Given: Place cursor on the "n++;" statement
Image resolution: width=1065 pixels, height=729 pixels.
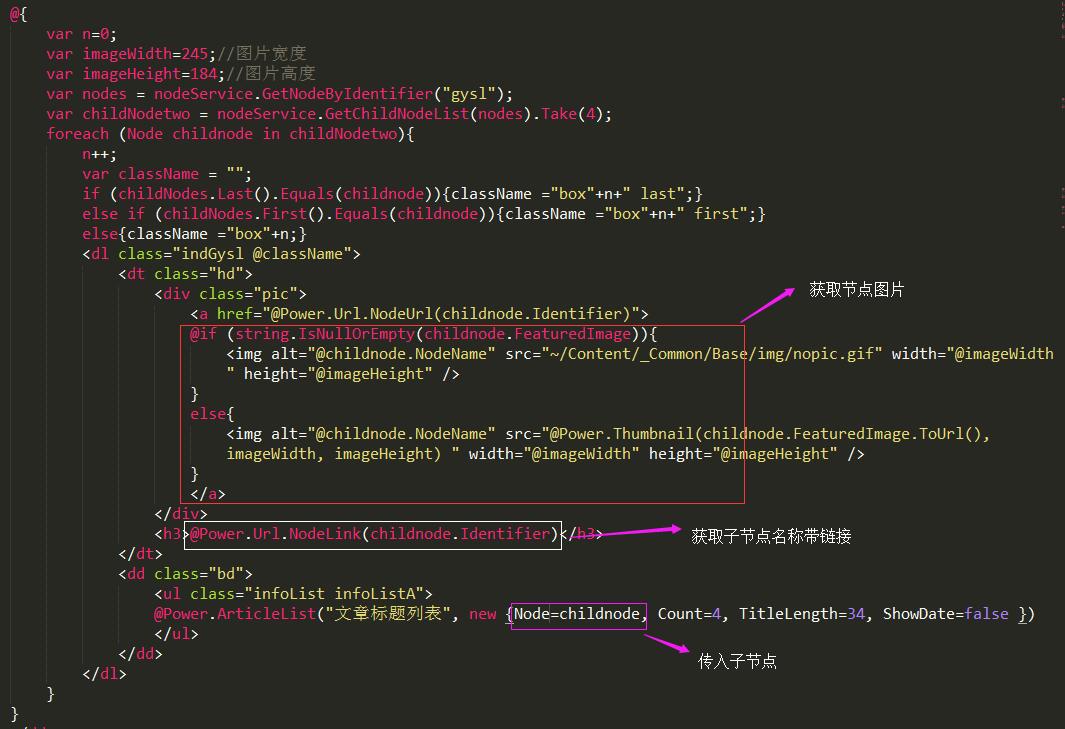Looking at the screenshot, I should 100,154.
